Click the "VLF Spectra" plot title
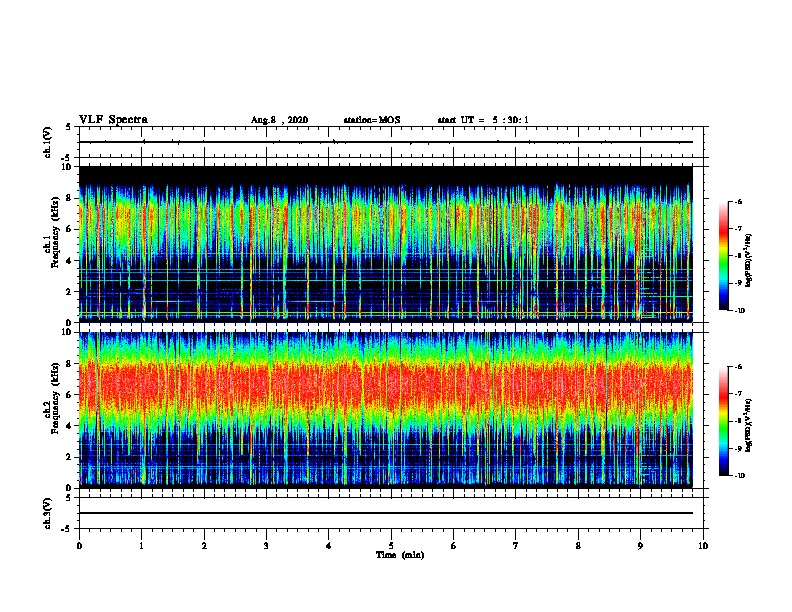This screenshot has height=612, width=792. point(113,120)
